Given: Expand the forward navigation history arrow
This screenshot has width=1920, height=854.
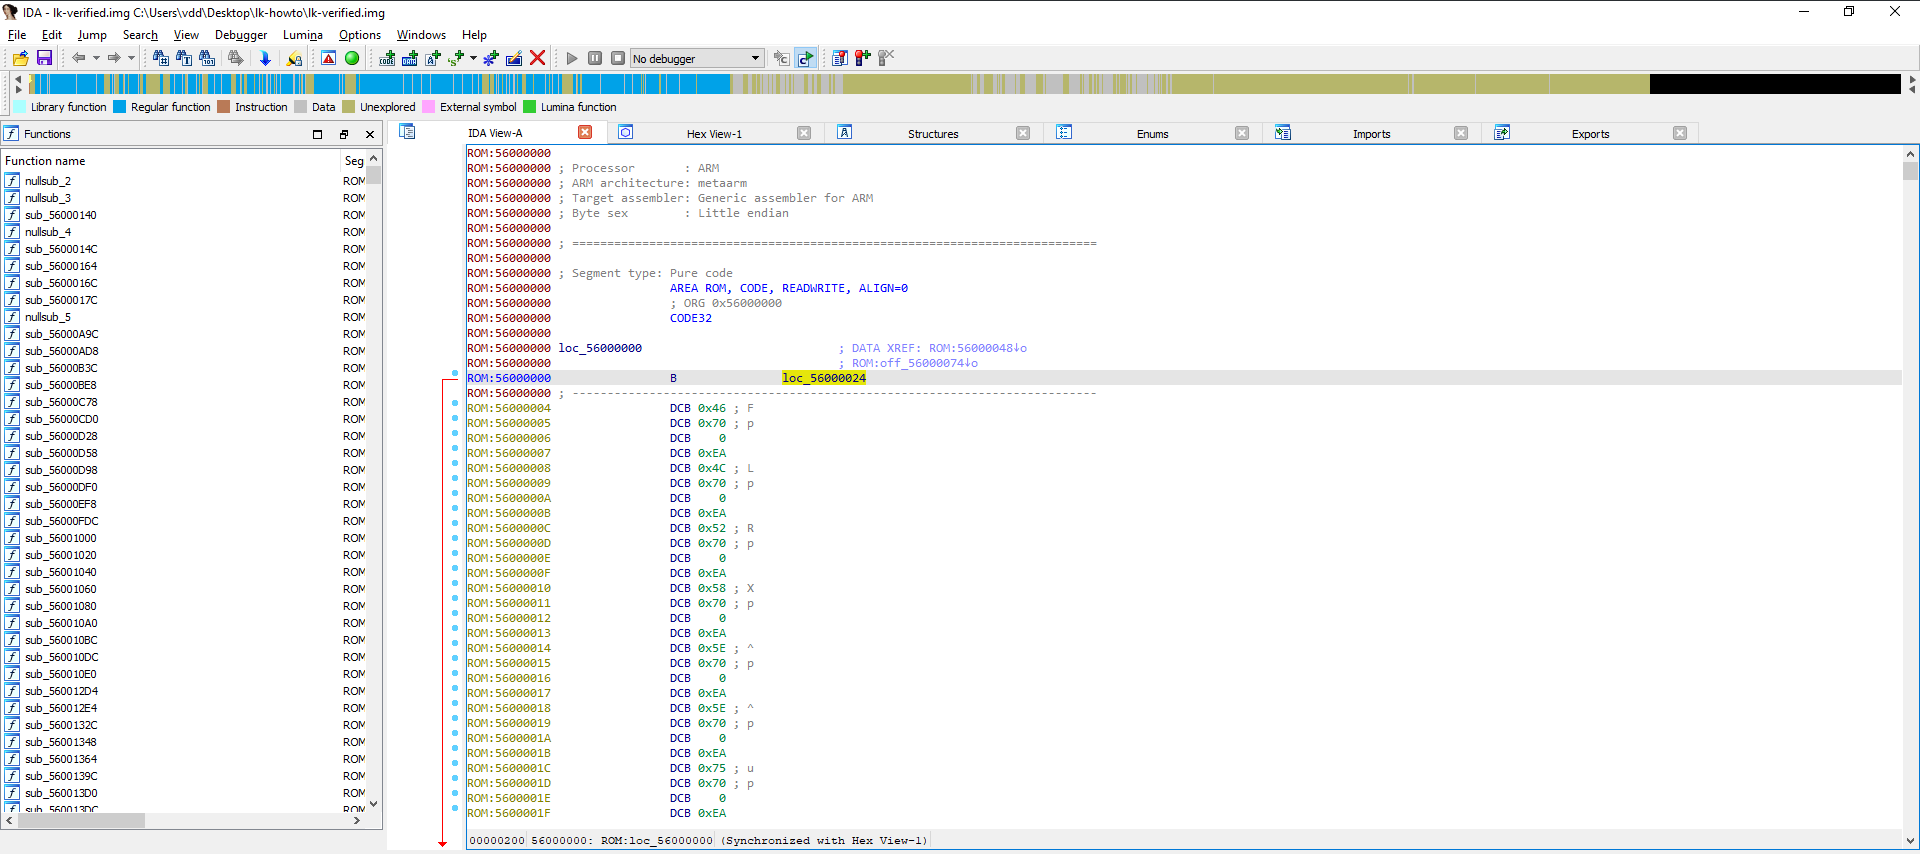Looking at the screenshot, I should coord(131,58).
